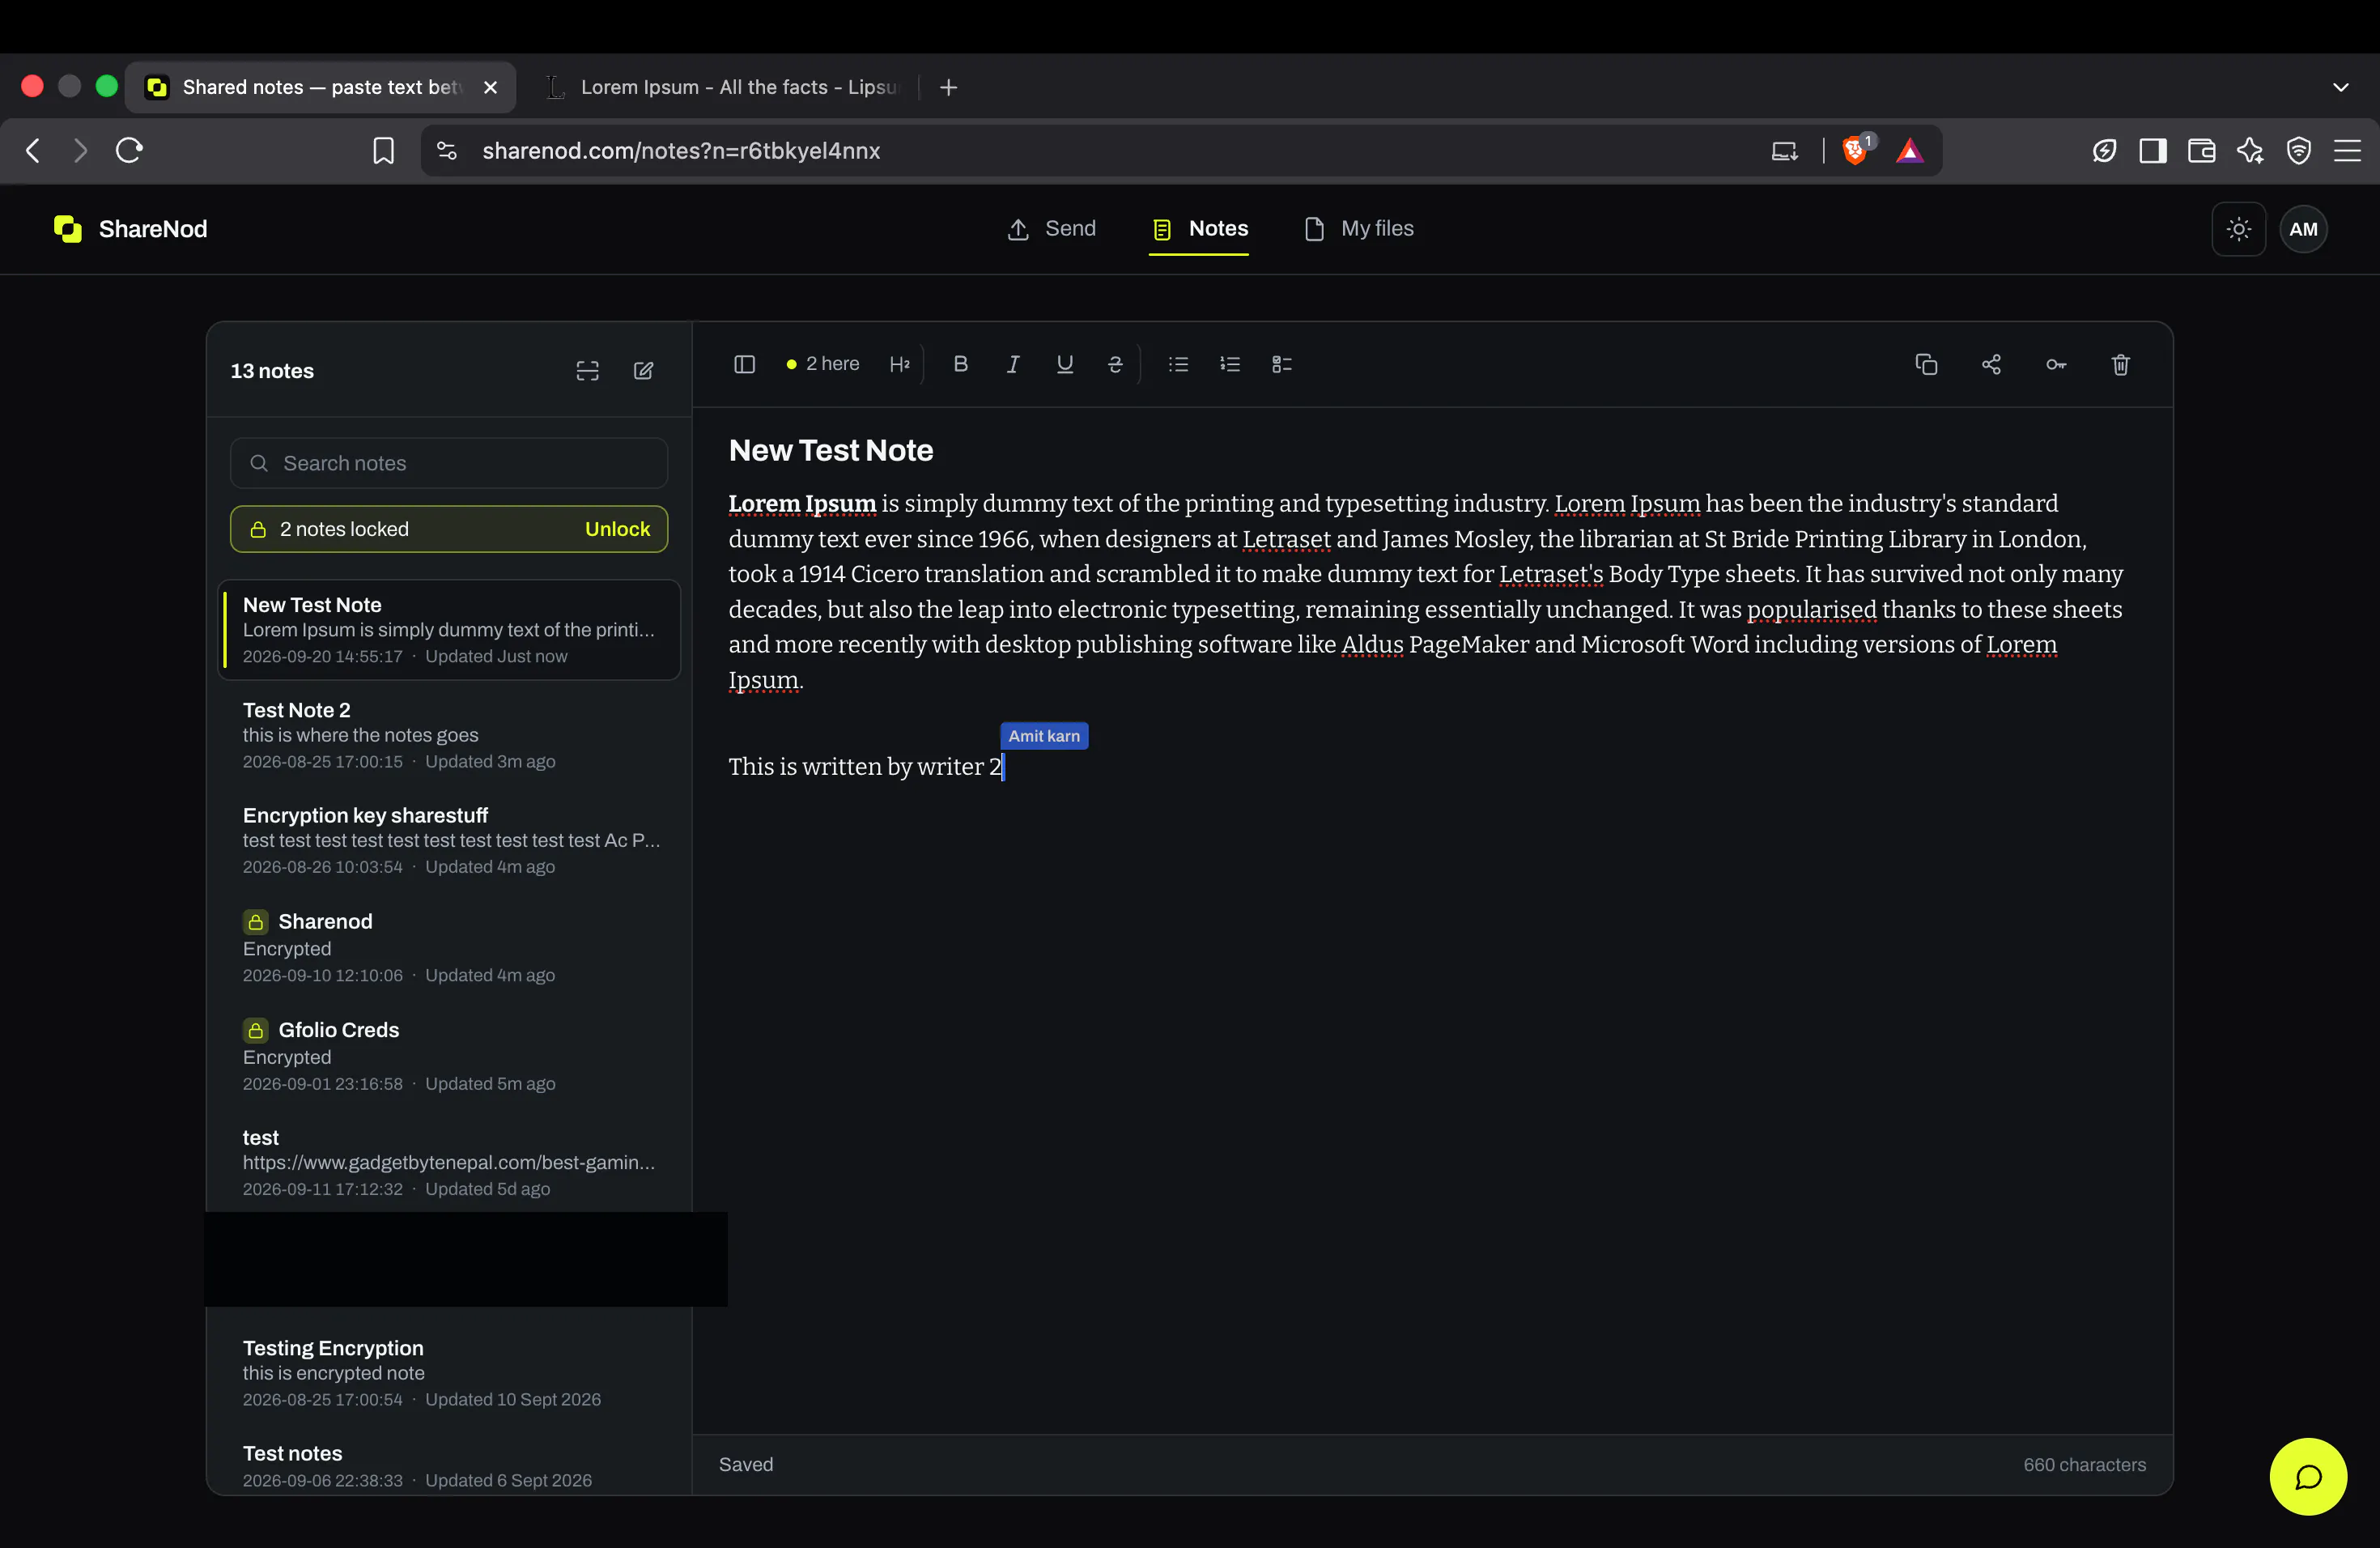Toggle underline formatting
This screenshot has width=2380, height=1548.
1065,364
